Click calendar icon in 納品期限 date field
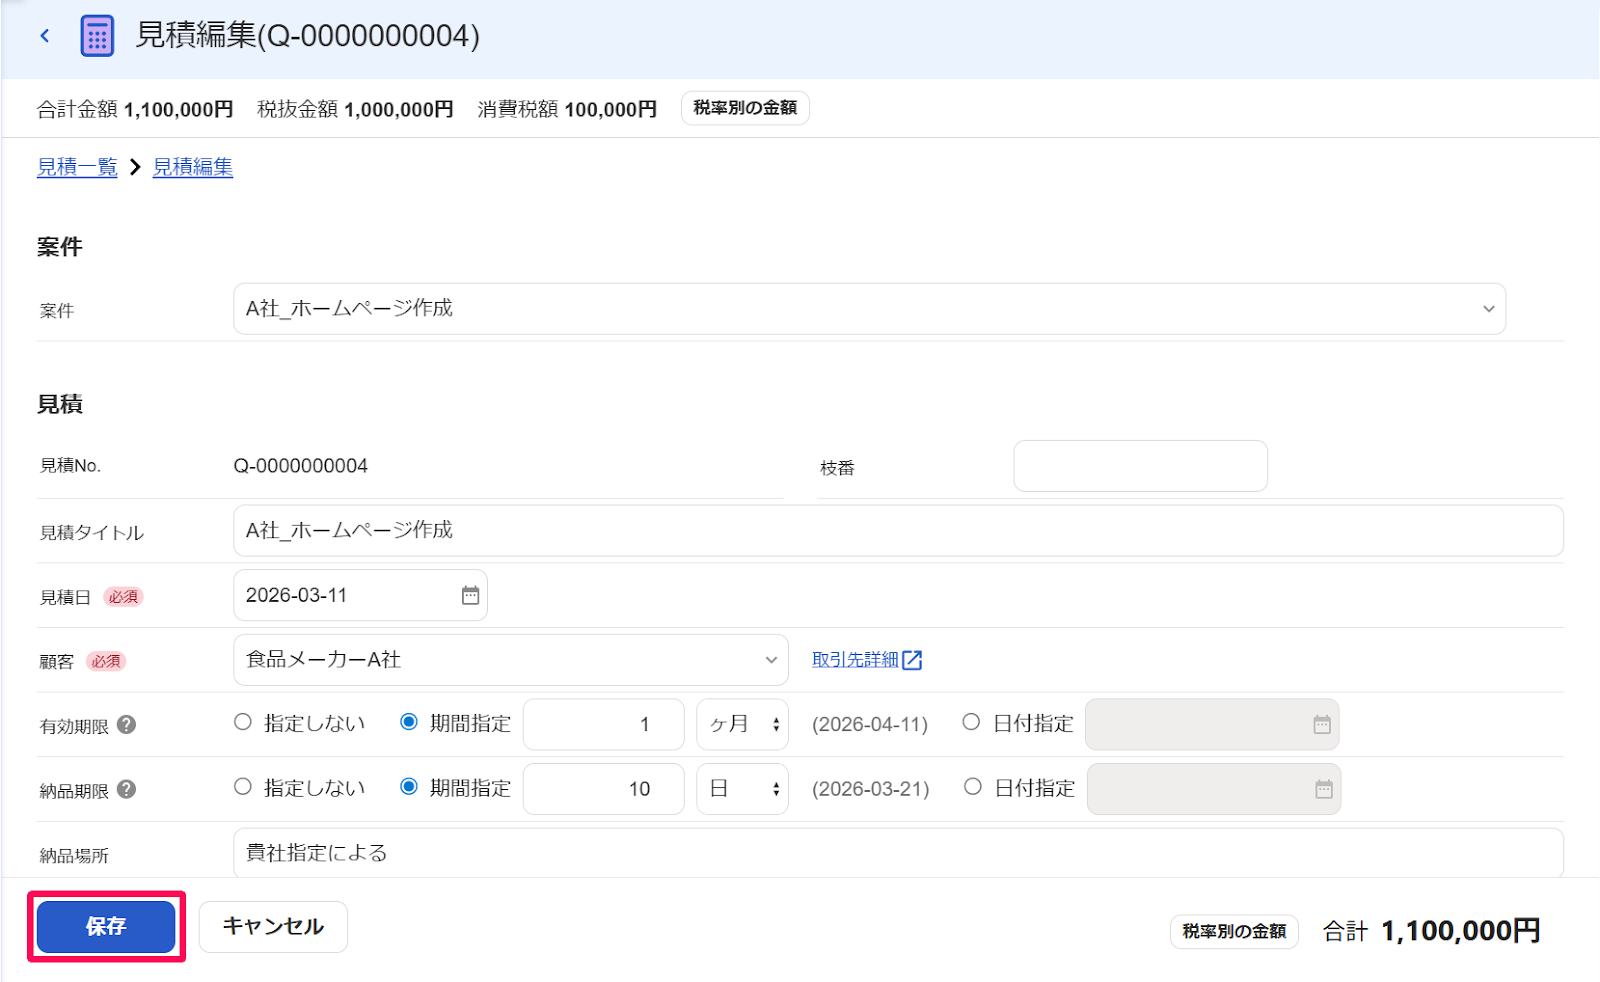The height and width of the screenshot is (982, 1600). [1324, 789]
